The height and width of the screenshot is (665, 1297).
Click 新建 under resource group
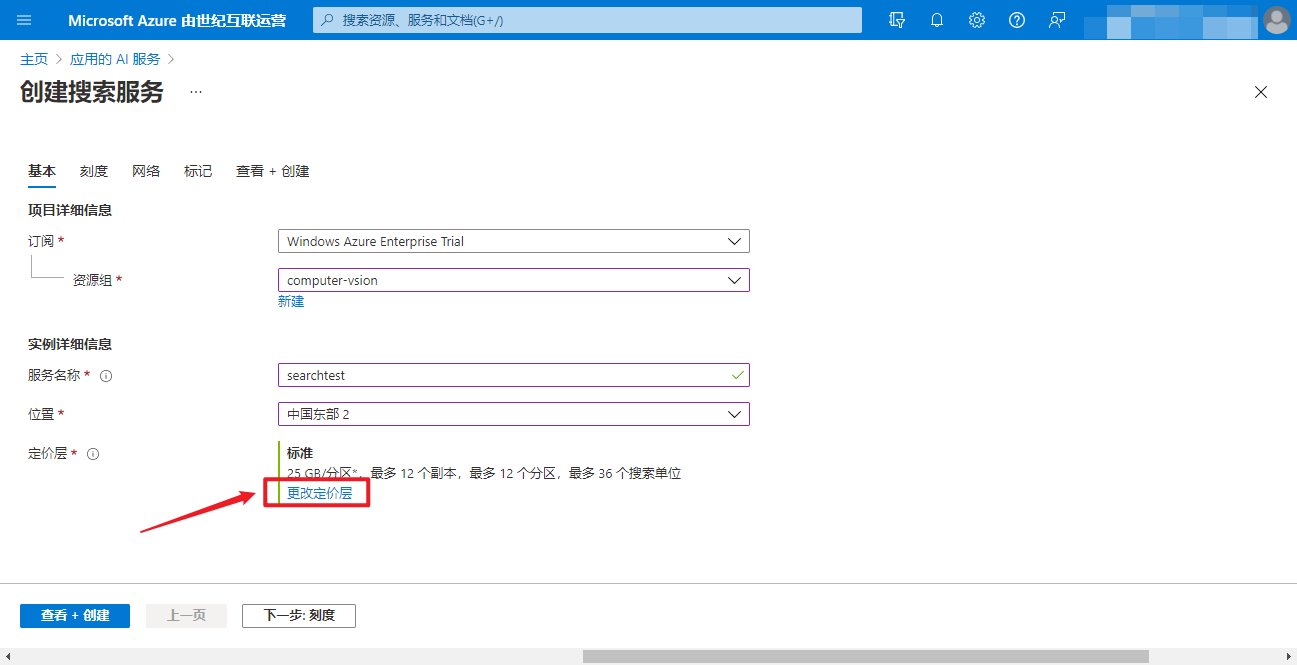291,301
